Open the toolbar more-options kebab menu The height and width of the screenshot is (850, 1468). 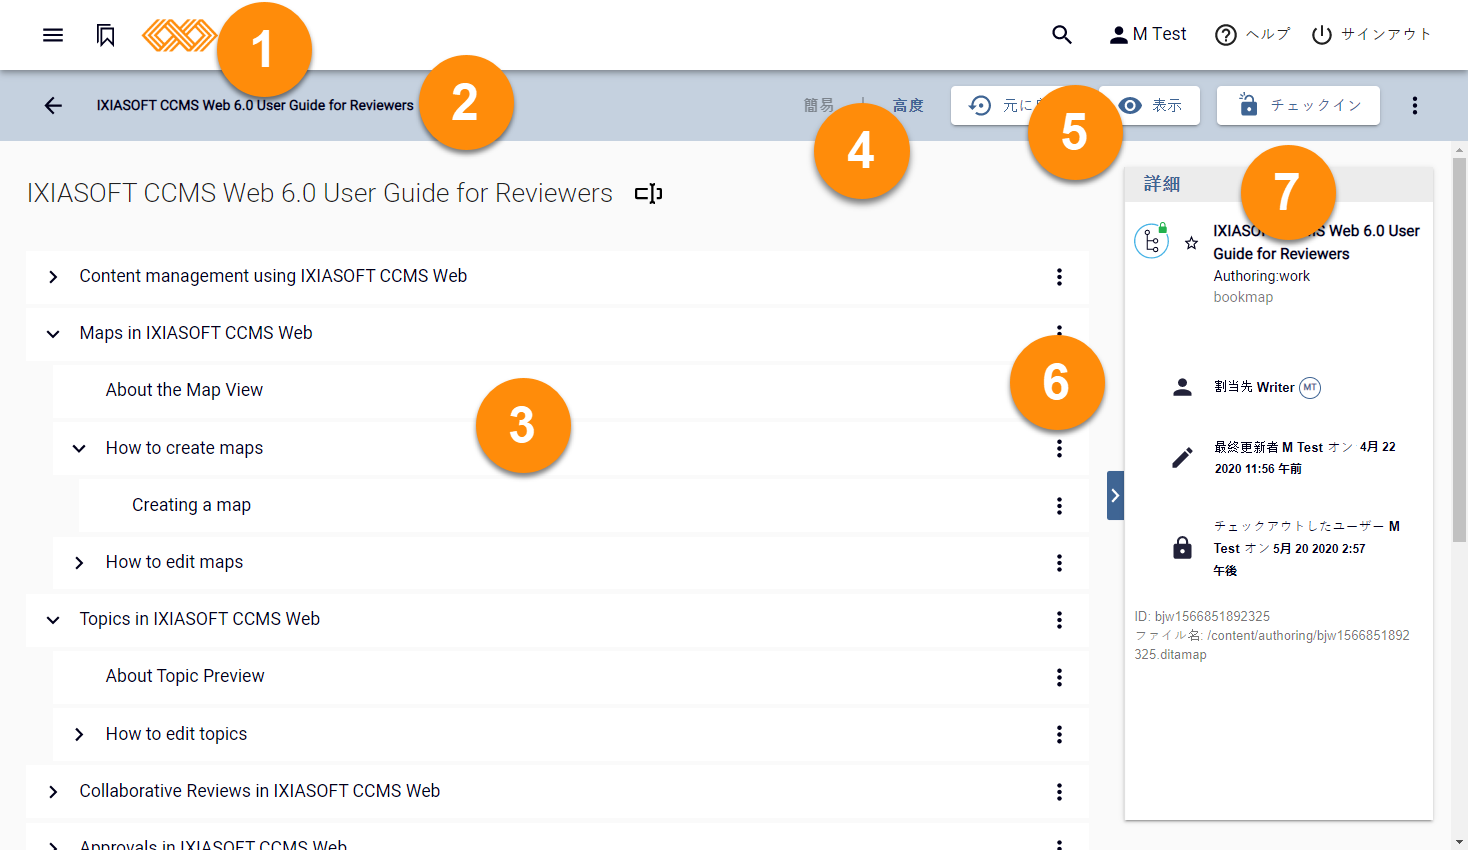[x=1414, y=105]
